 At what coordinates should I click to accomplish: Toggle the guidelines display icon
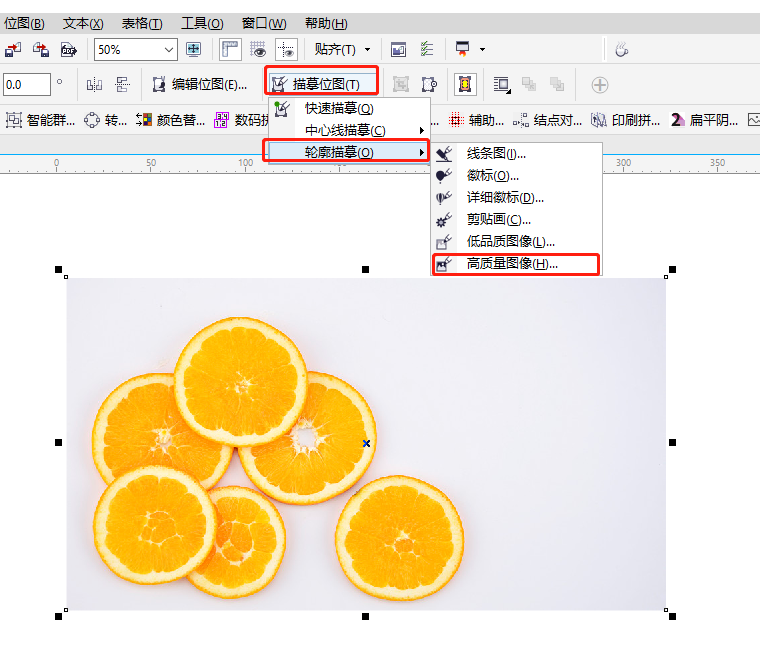coord(286,49)
